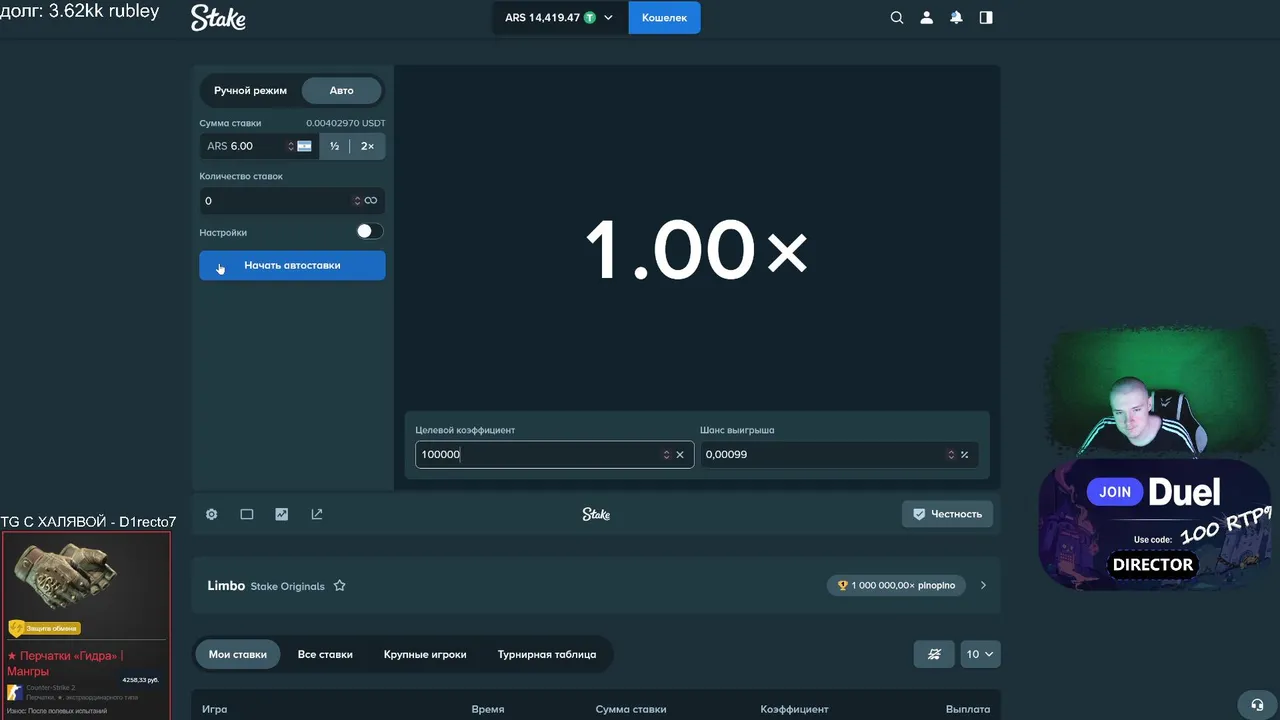Click the Шанс выигрыша input field
1280x720 pixels.
[838, 454]
